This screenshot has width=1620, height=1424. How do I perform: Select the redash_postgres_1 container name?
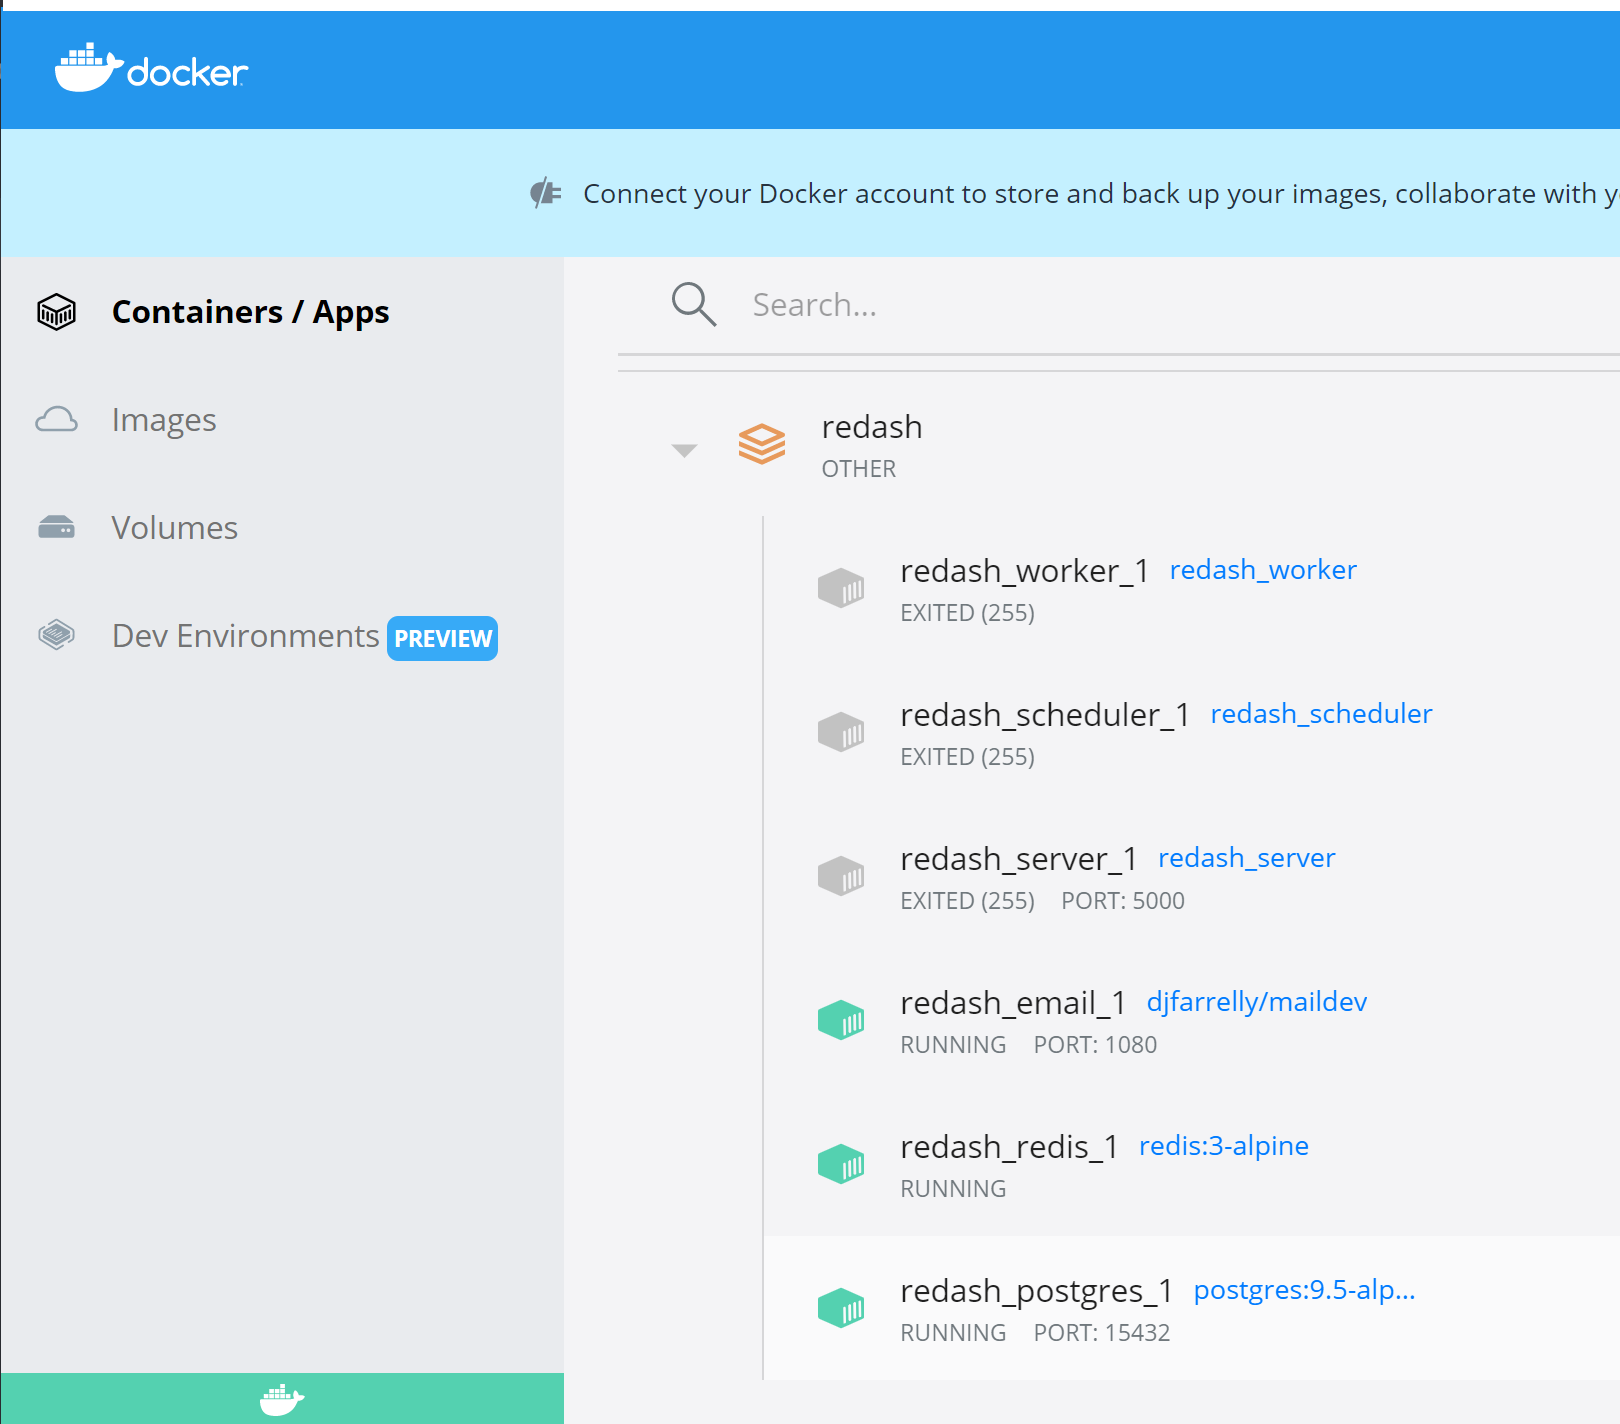click(x=1036, y=1291)
